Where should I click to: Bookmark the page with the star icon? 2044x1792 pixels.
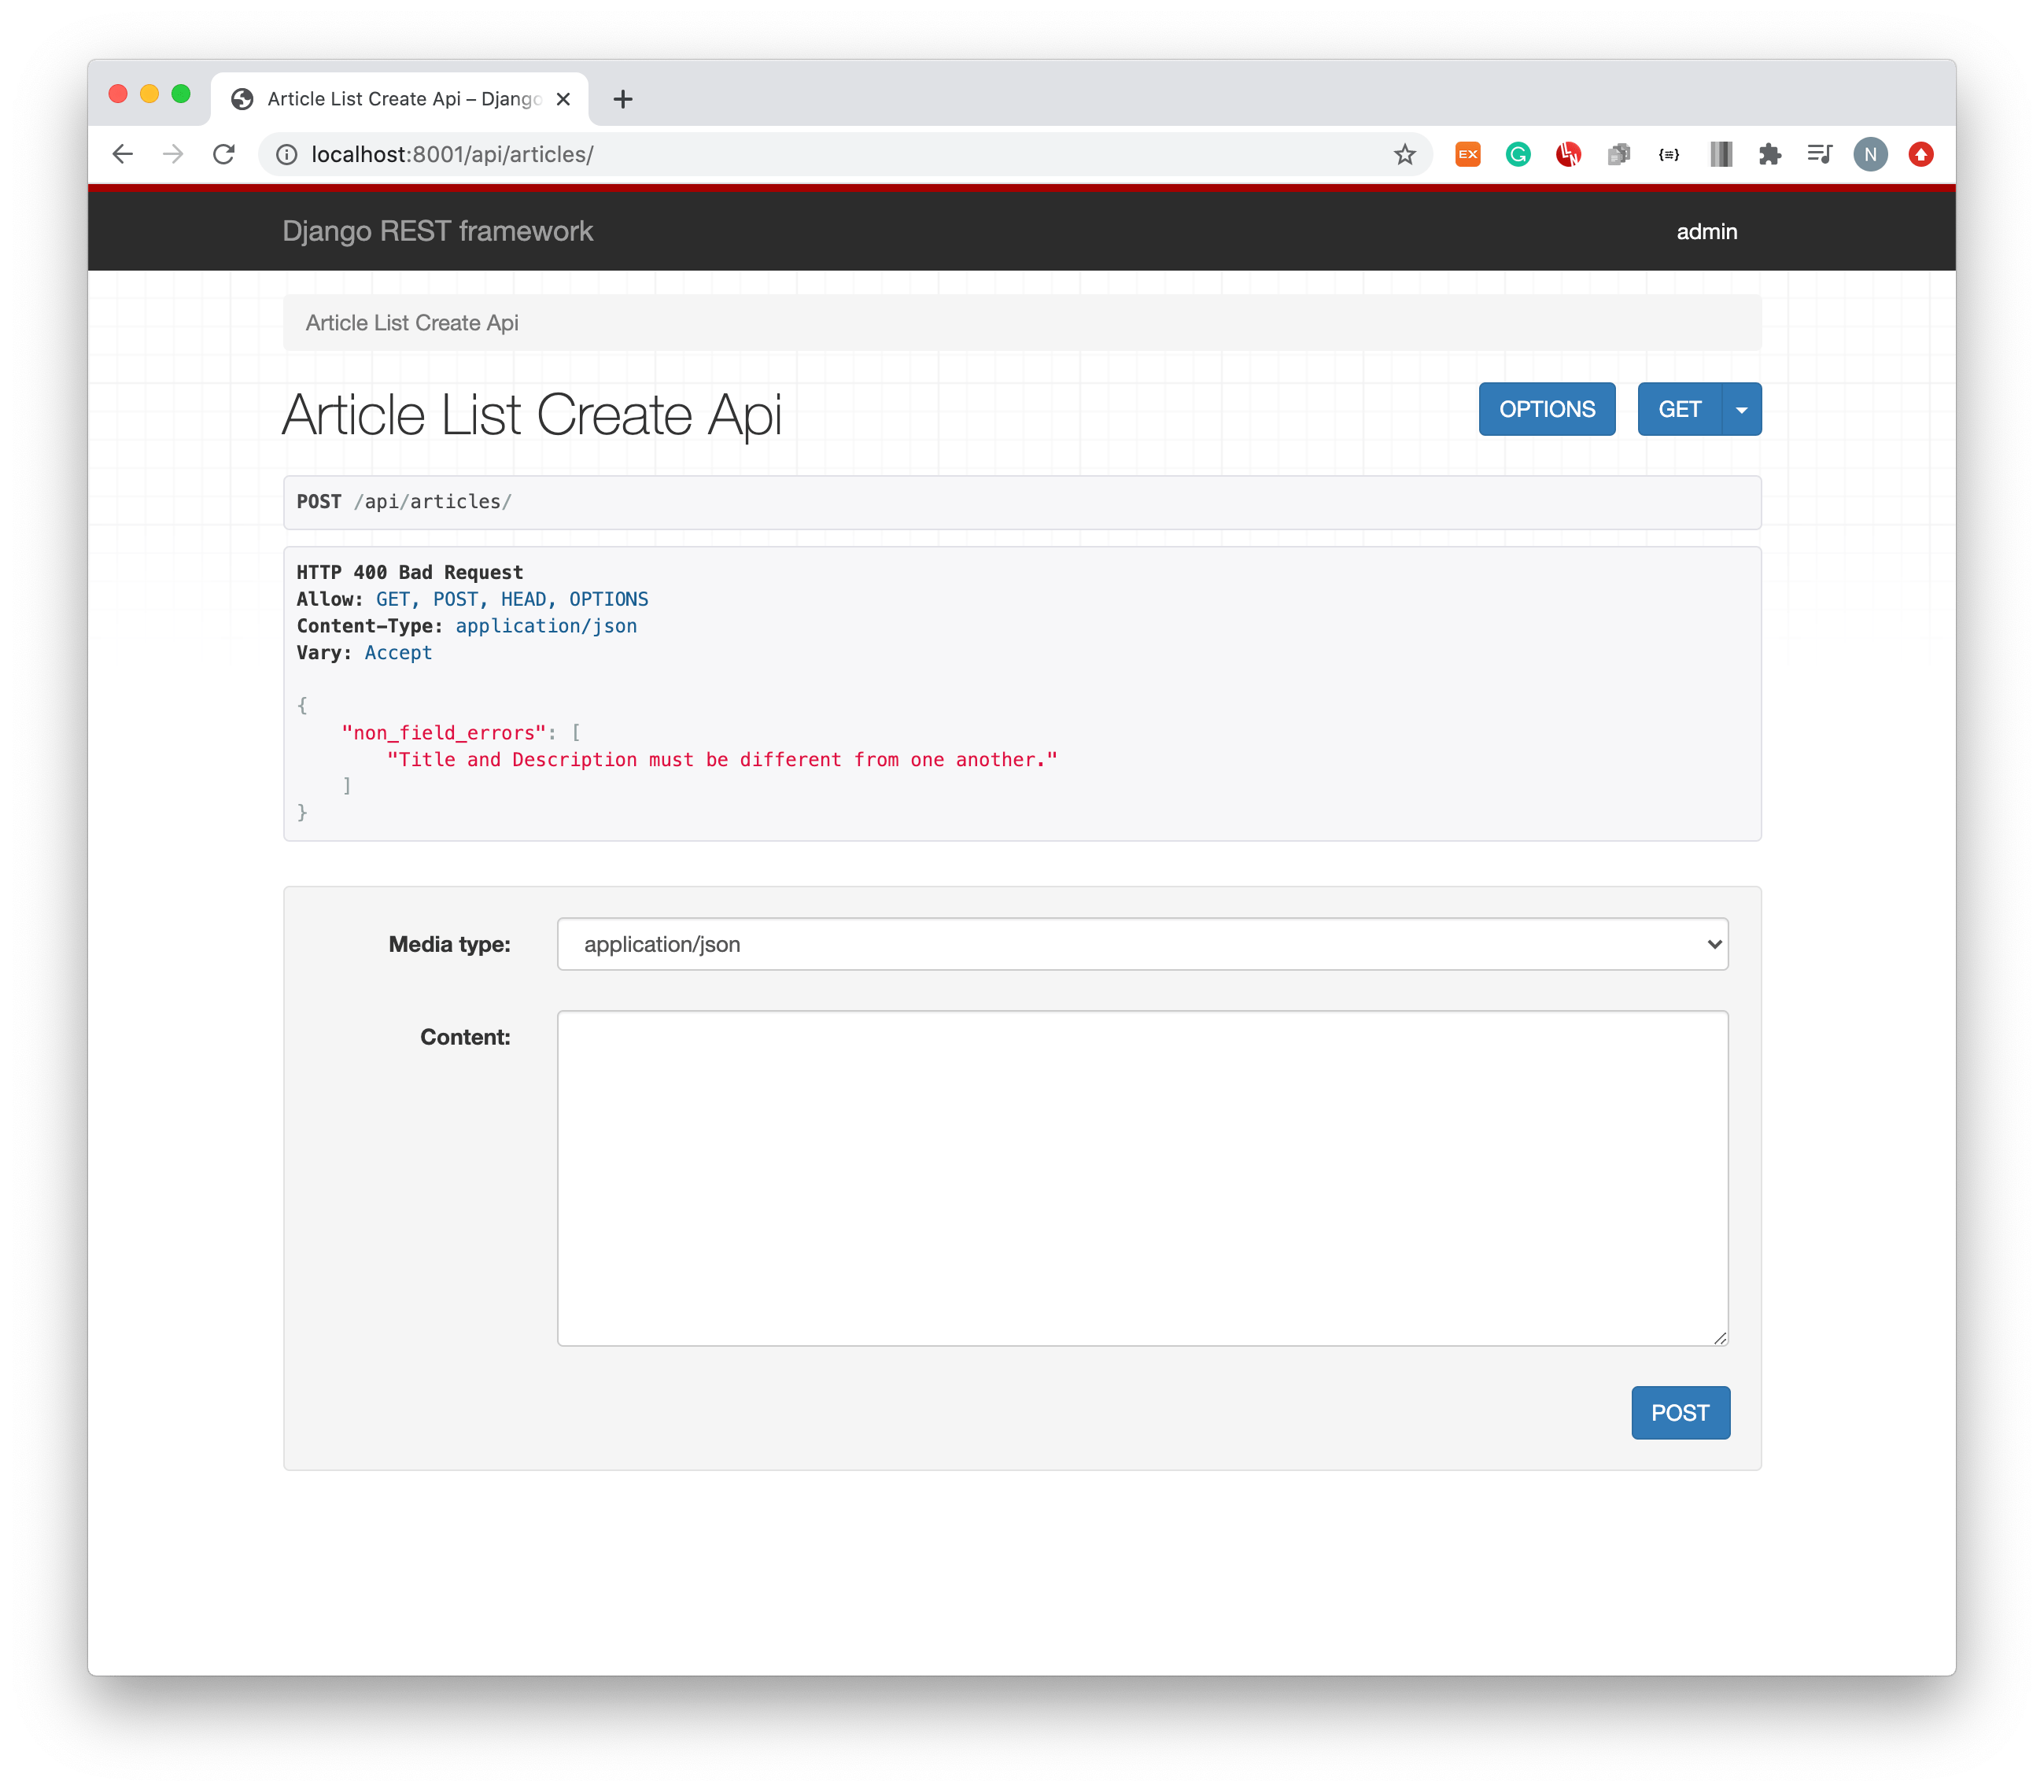click(x=1405, y=154)
